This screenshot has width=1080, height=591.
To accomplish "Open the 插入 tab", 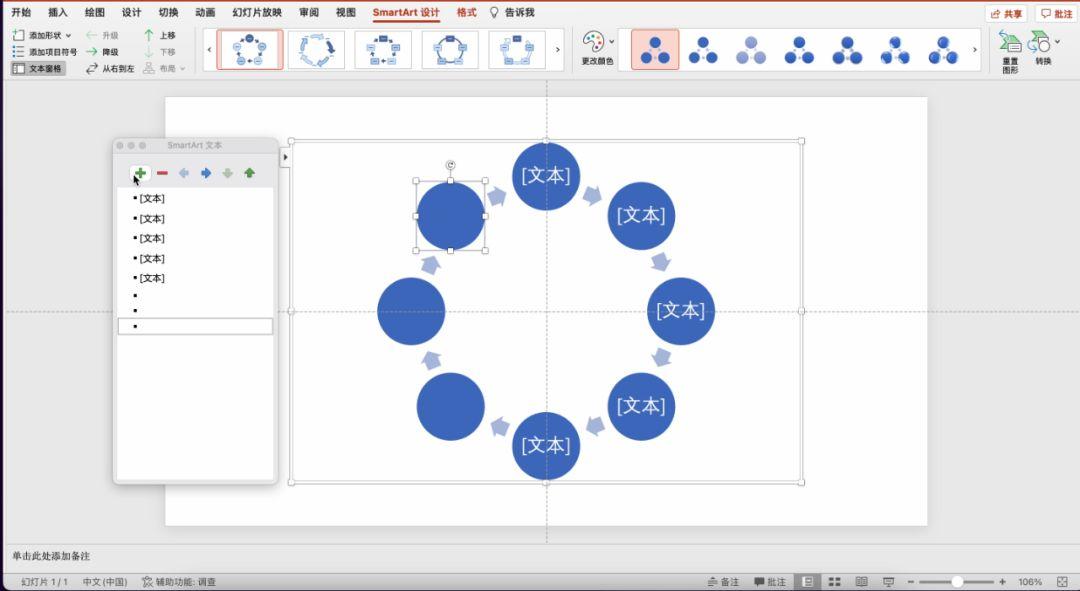I will (58, 12).
